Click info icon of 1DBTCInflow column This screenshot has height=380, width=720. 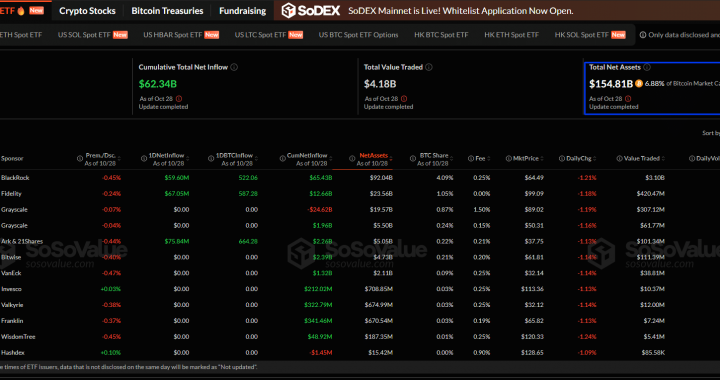coord(211,158)
